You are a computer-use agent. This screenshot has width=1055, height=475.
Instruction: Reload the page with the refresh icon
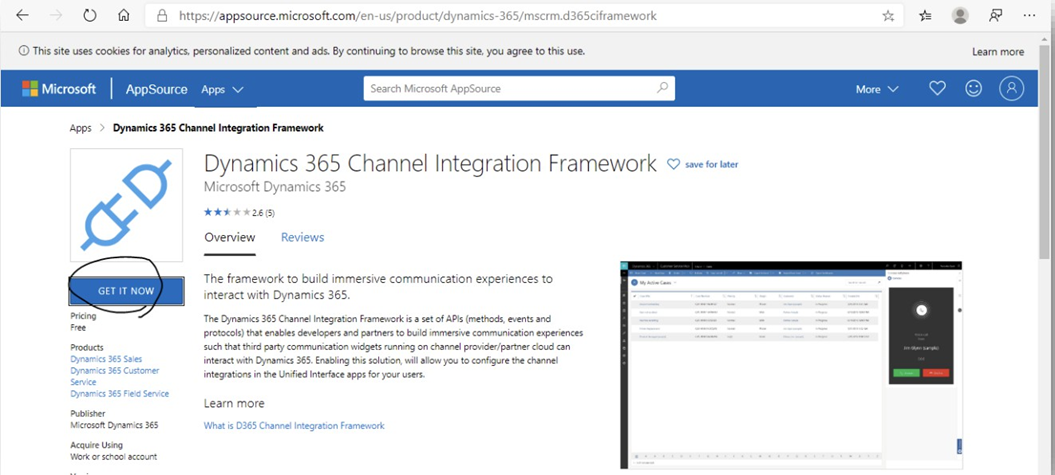click(89, 15)
